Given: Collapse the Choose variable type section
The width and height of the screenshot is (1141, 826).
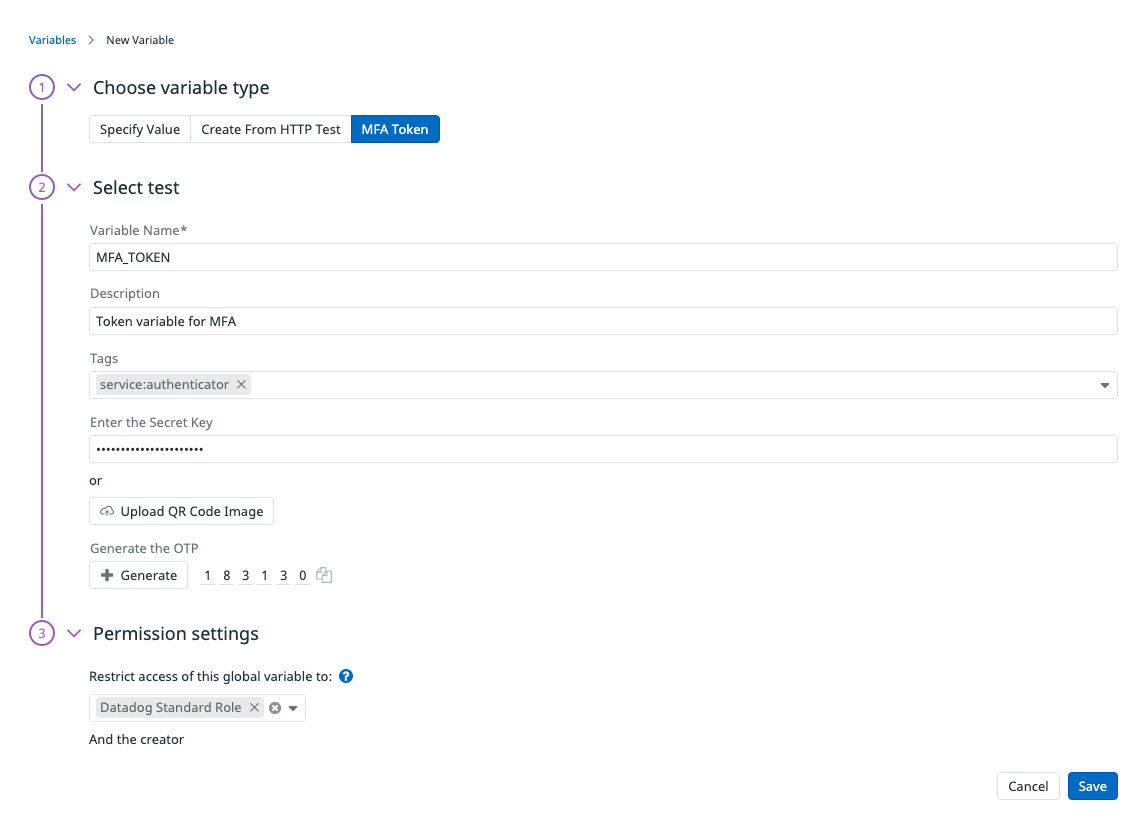Looking at the screenshot, I should coord(73,87).
